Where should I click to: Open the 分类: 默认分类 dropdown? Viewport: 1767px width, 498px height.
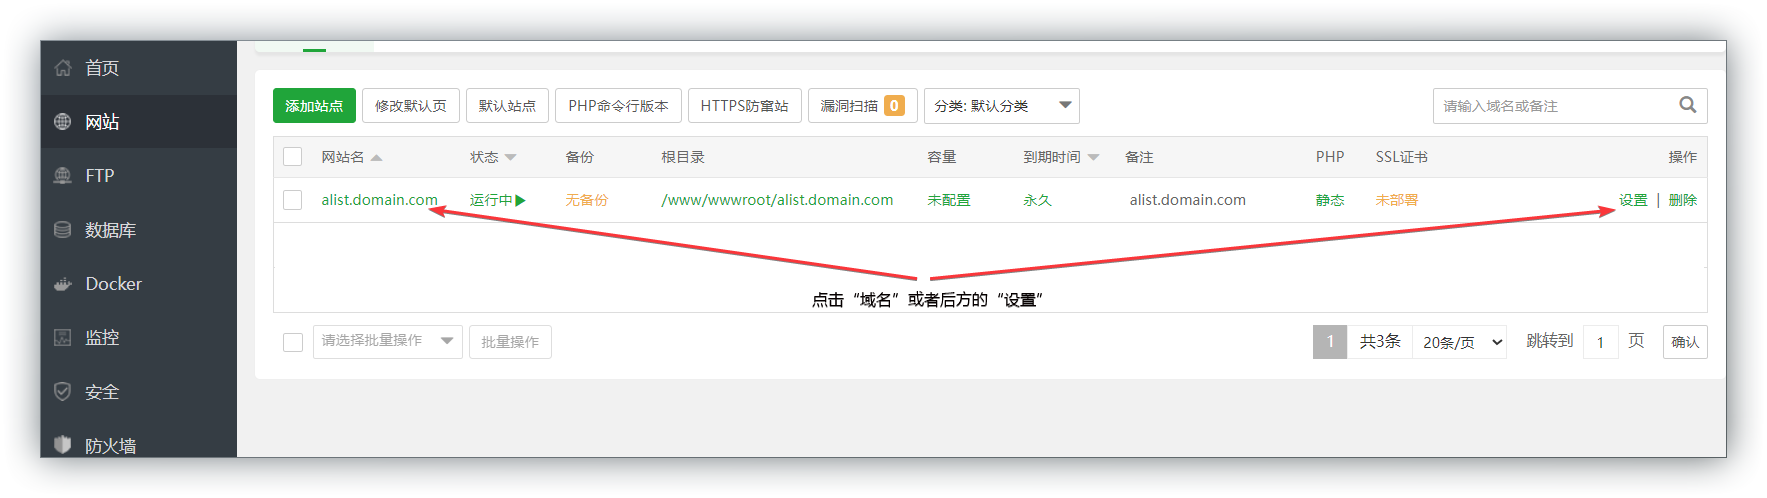[x=1000, y=106]
